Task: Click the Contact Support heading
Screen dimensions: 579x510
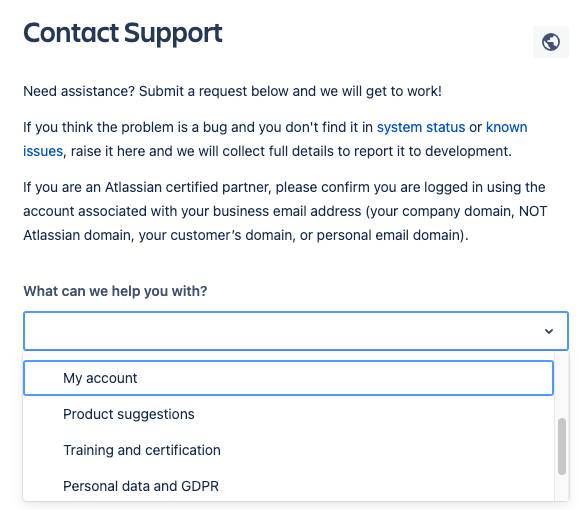Action: [x=123, y=33]
